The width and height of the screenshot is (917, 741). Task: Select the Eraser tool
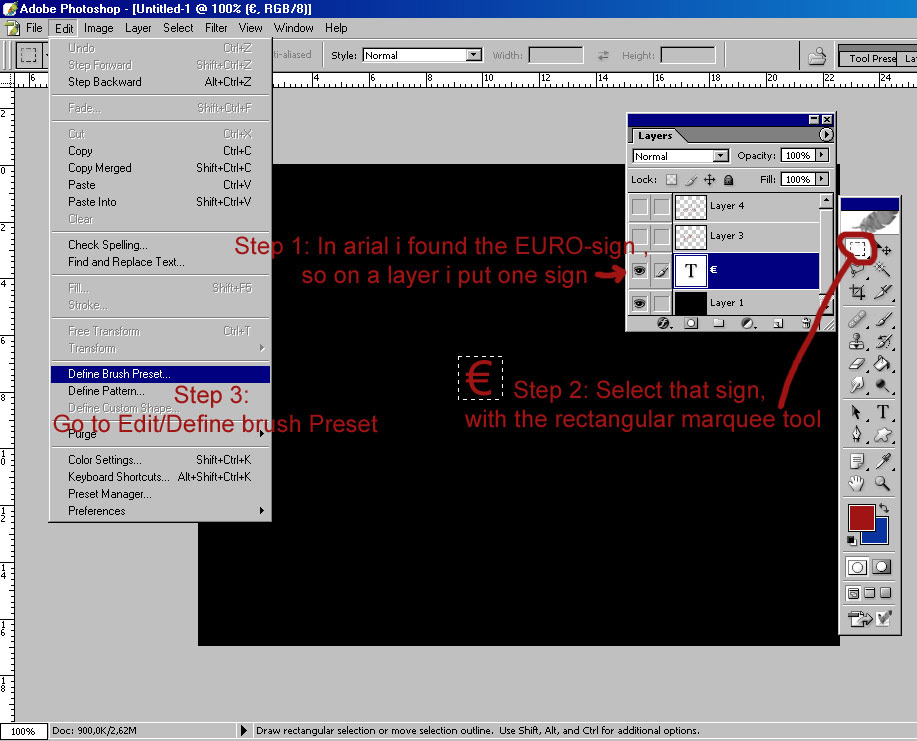(x=857, y=364)
